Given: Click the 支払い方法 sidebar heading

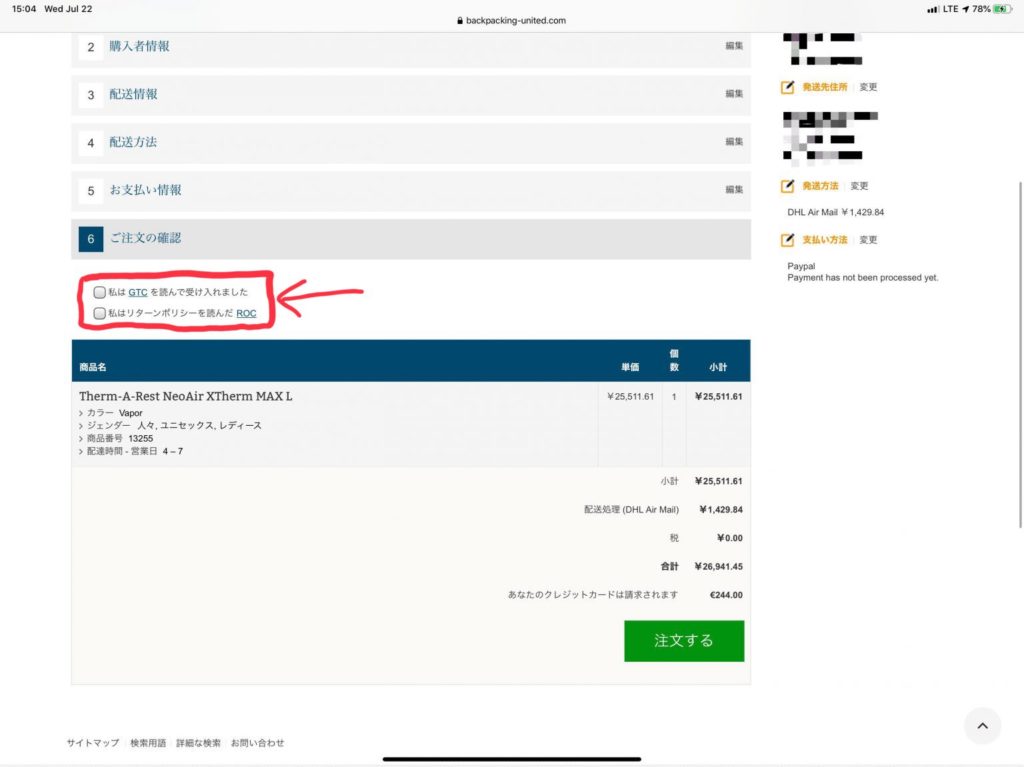Looking at the screenshot, I should 824,240.
